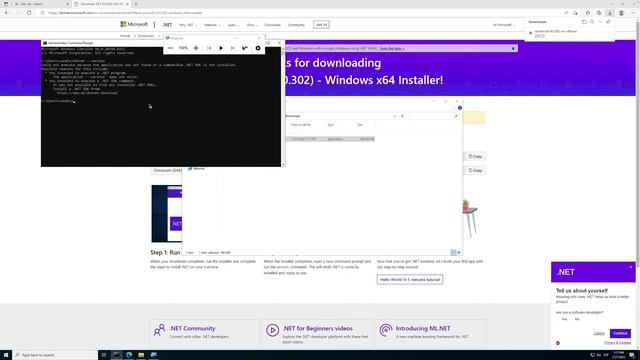Click the browser back arrow
Screen dimensions: 640x360
[x=7, y=13]
